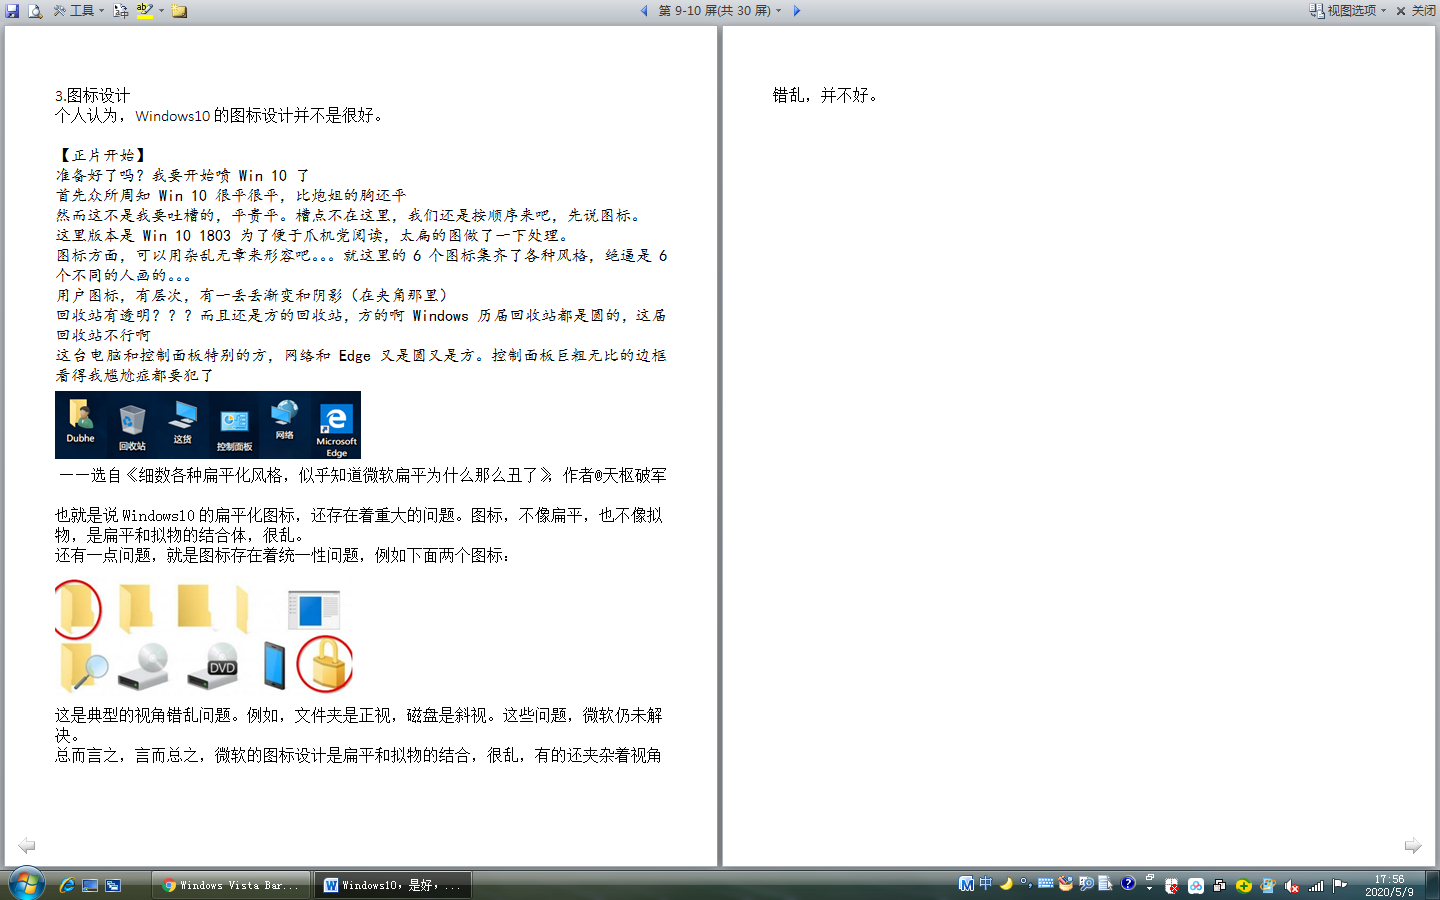Viewport: 1440px width, 900px height.
Task: Advance to the next screen with the top arrow
Action: pyautogui.click(x=797, y=11)
